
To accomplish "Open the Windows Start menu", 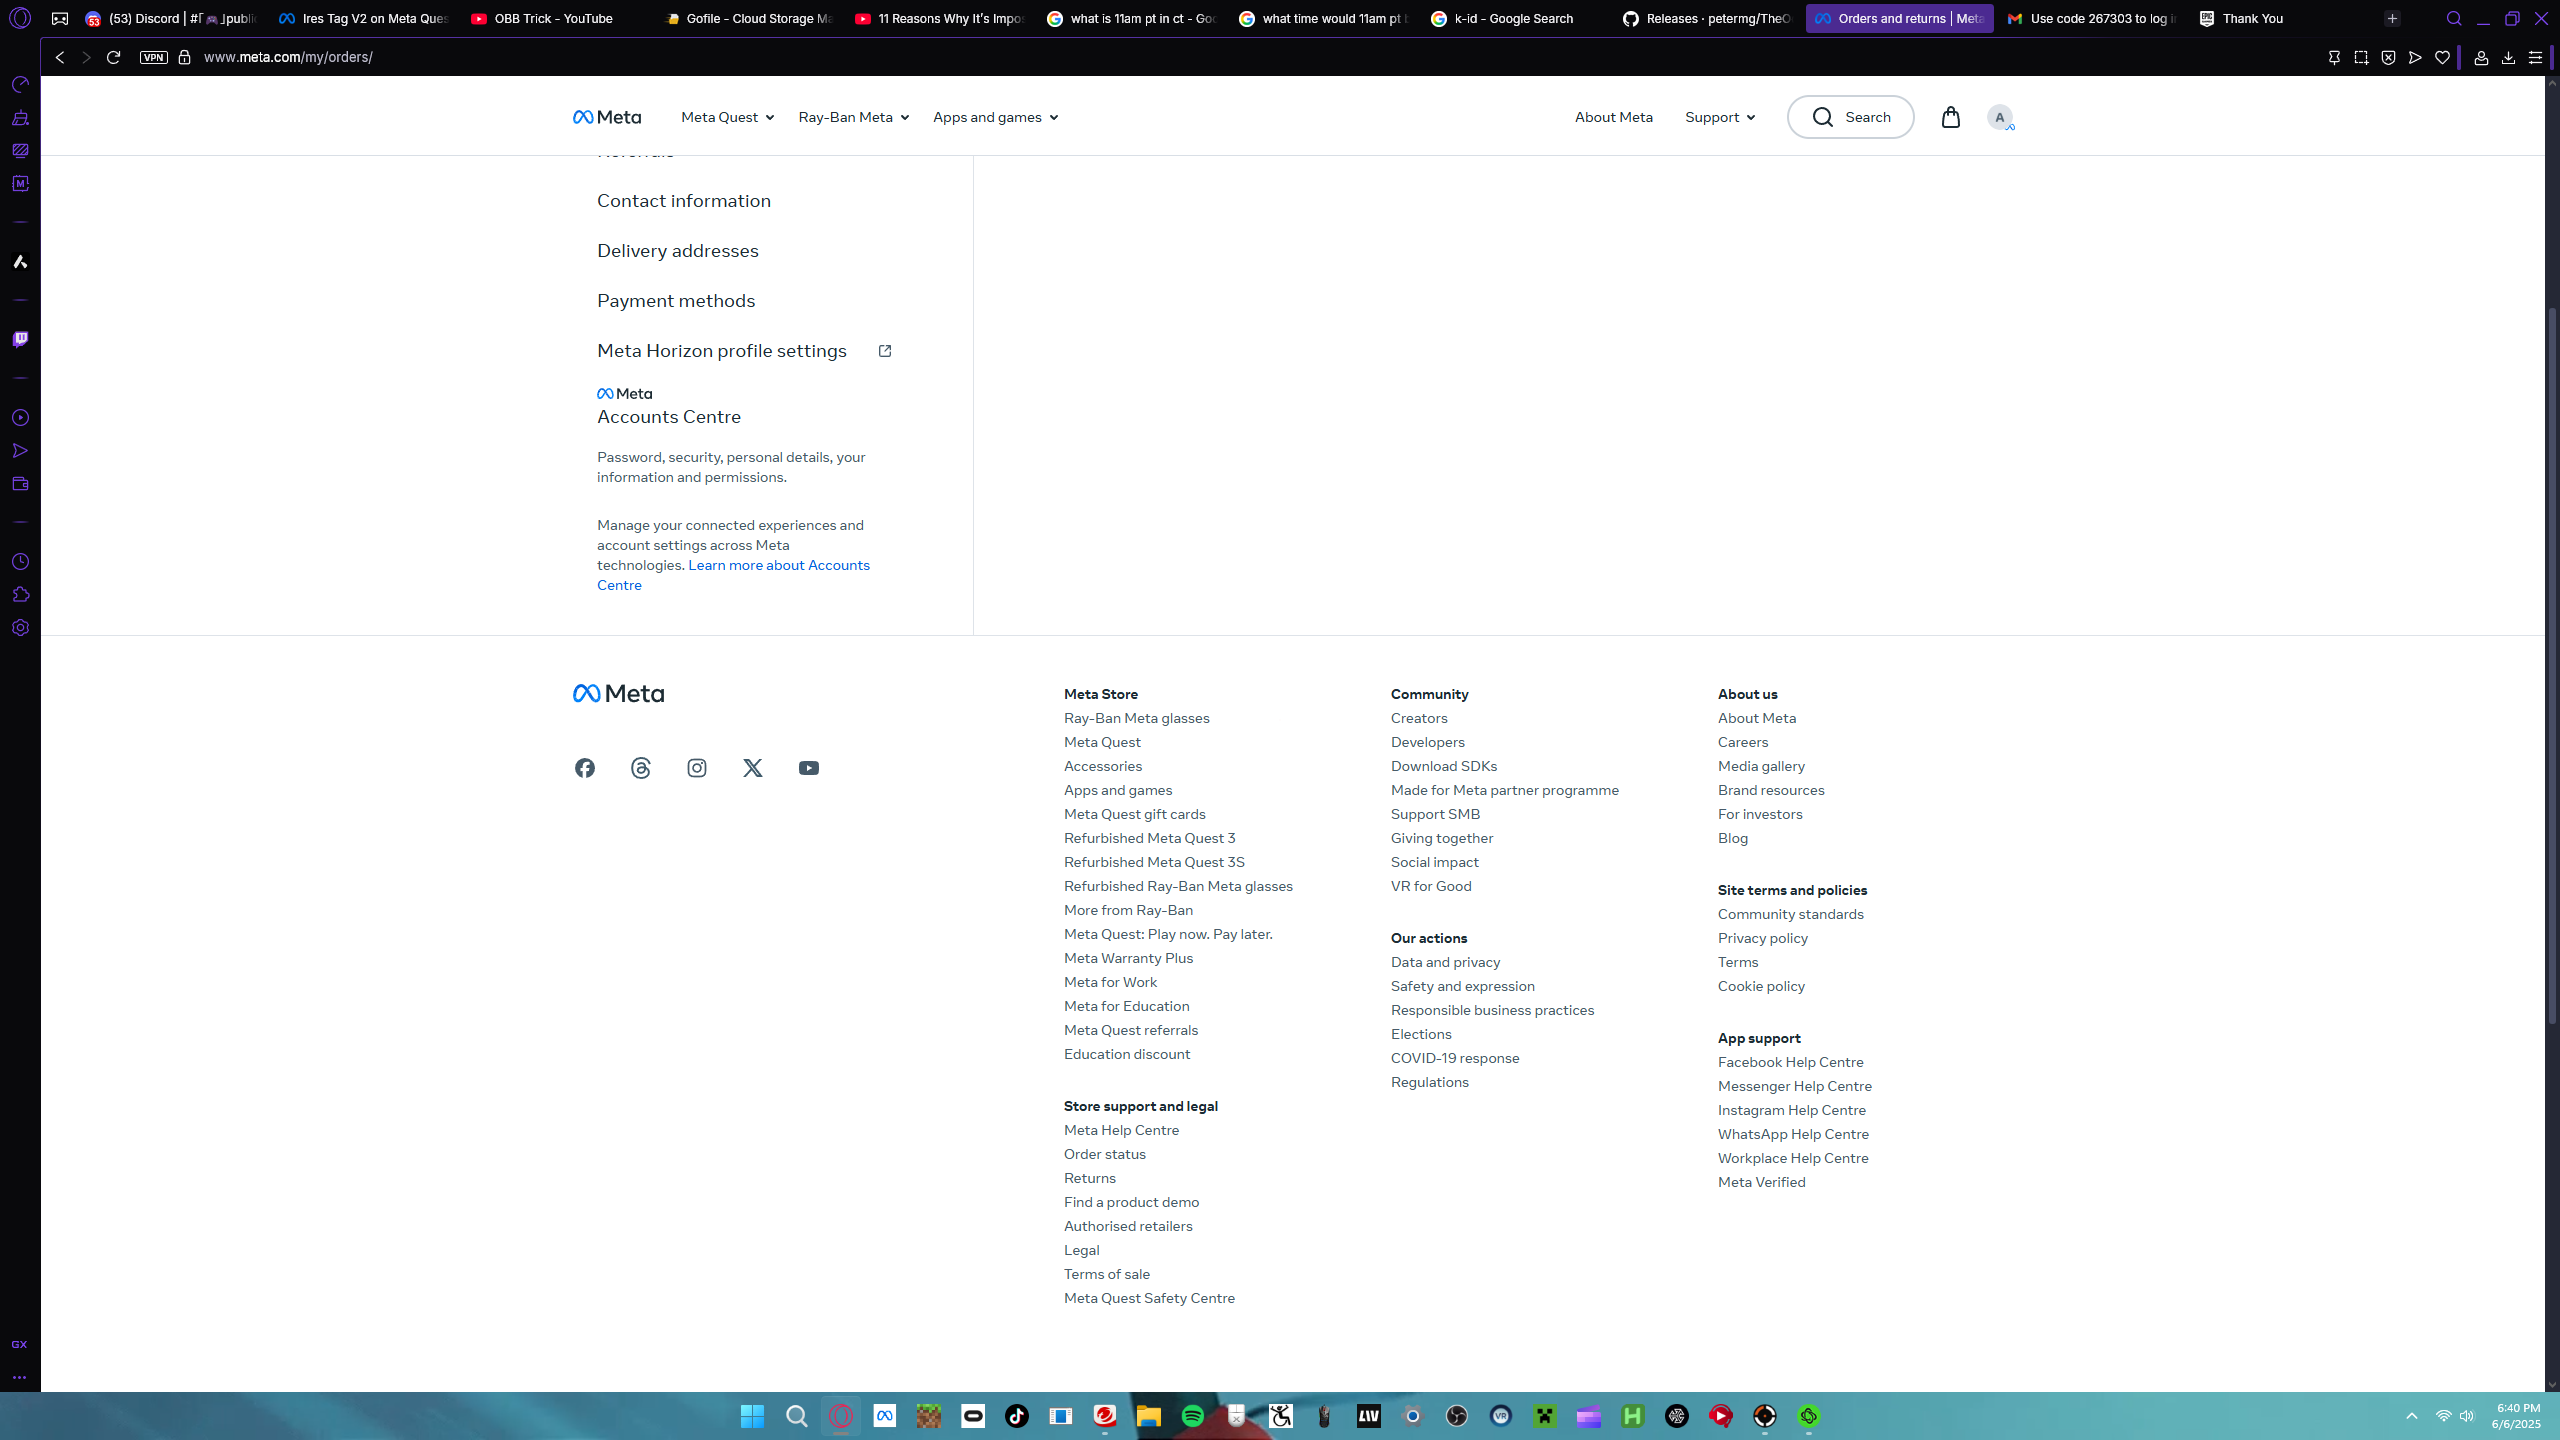I will 752,1416.
